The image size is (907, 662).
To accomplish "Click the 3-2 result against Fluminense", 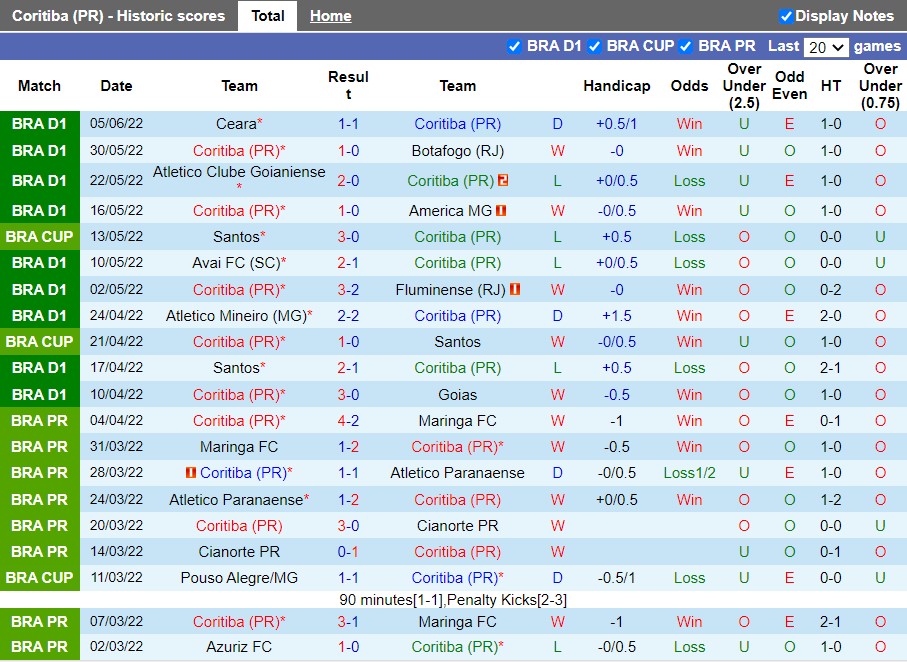I will [348, 289].
